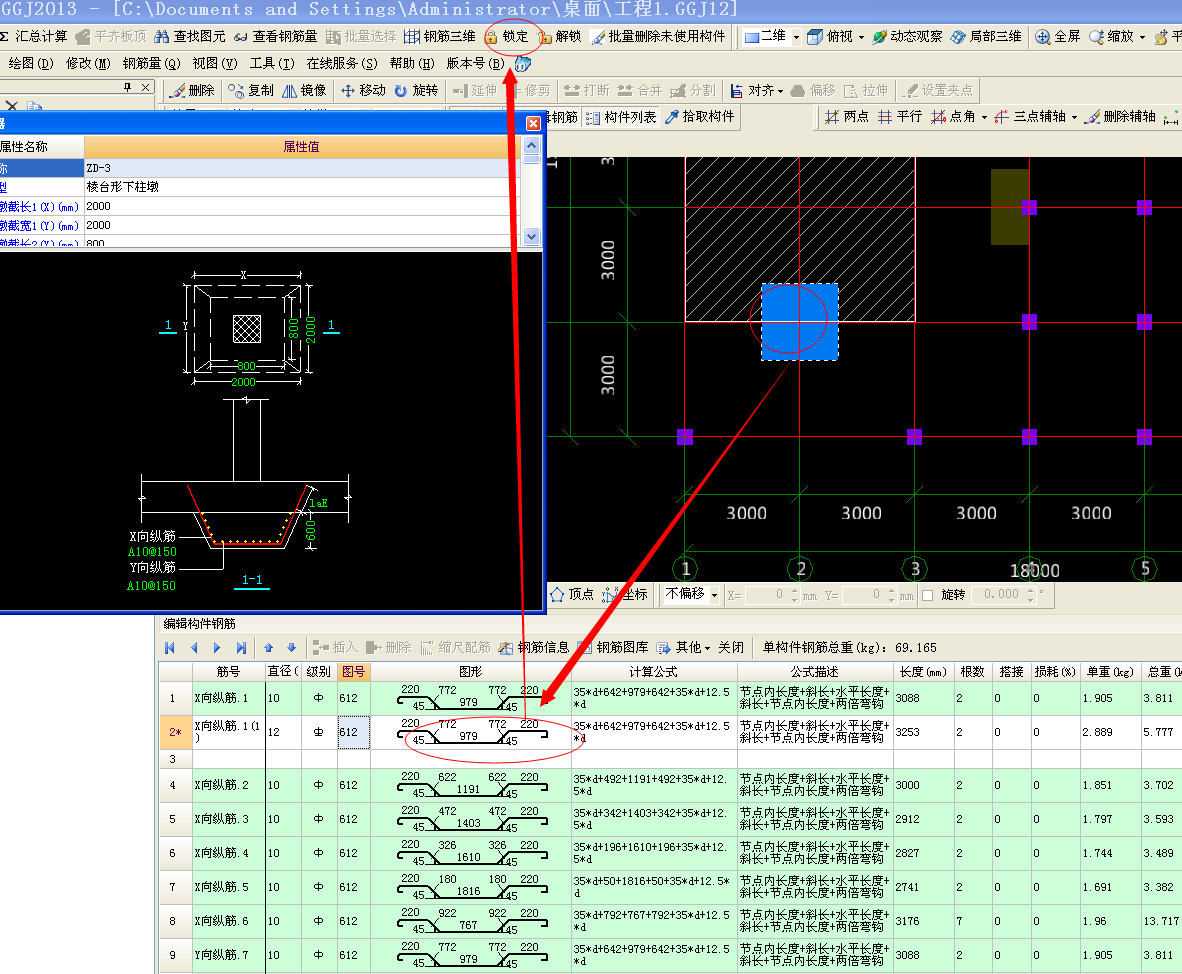Viewport: 1182px width, 974px height.
Task: Click the 解锁 unlock icon
Action: tap(544, 36)
